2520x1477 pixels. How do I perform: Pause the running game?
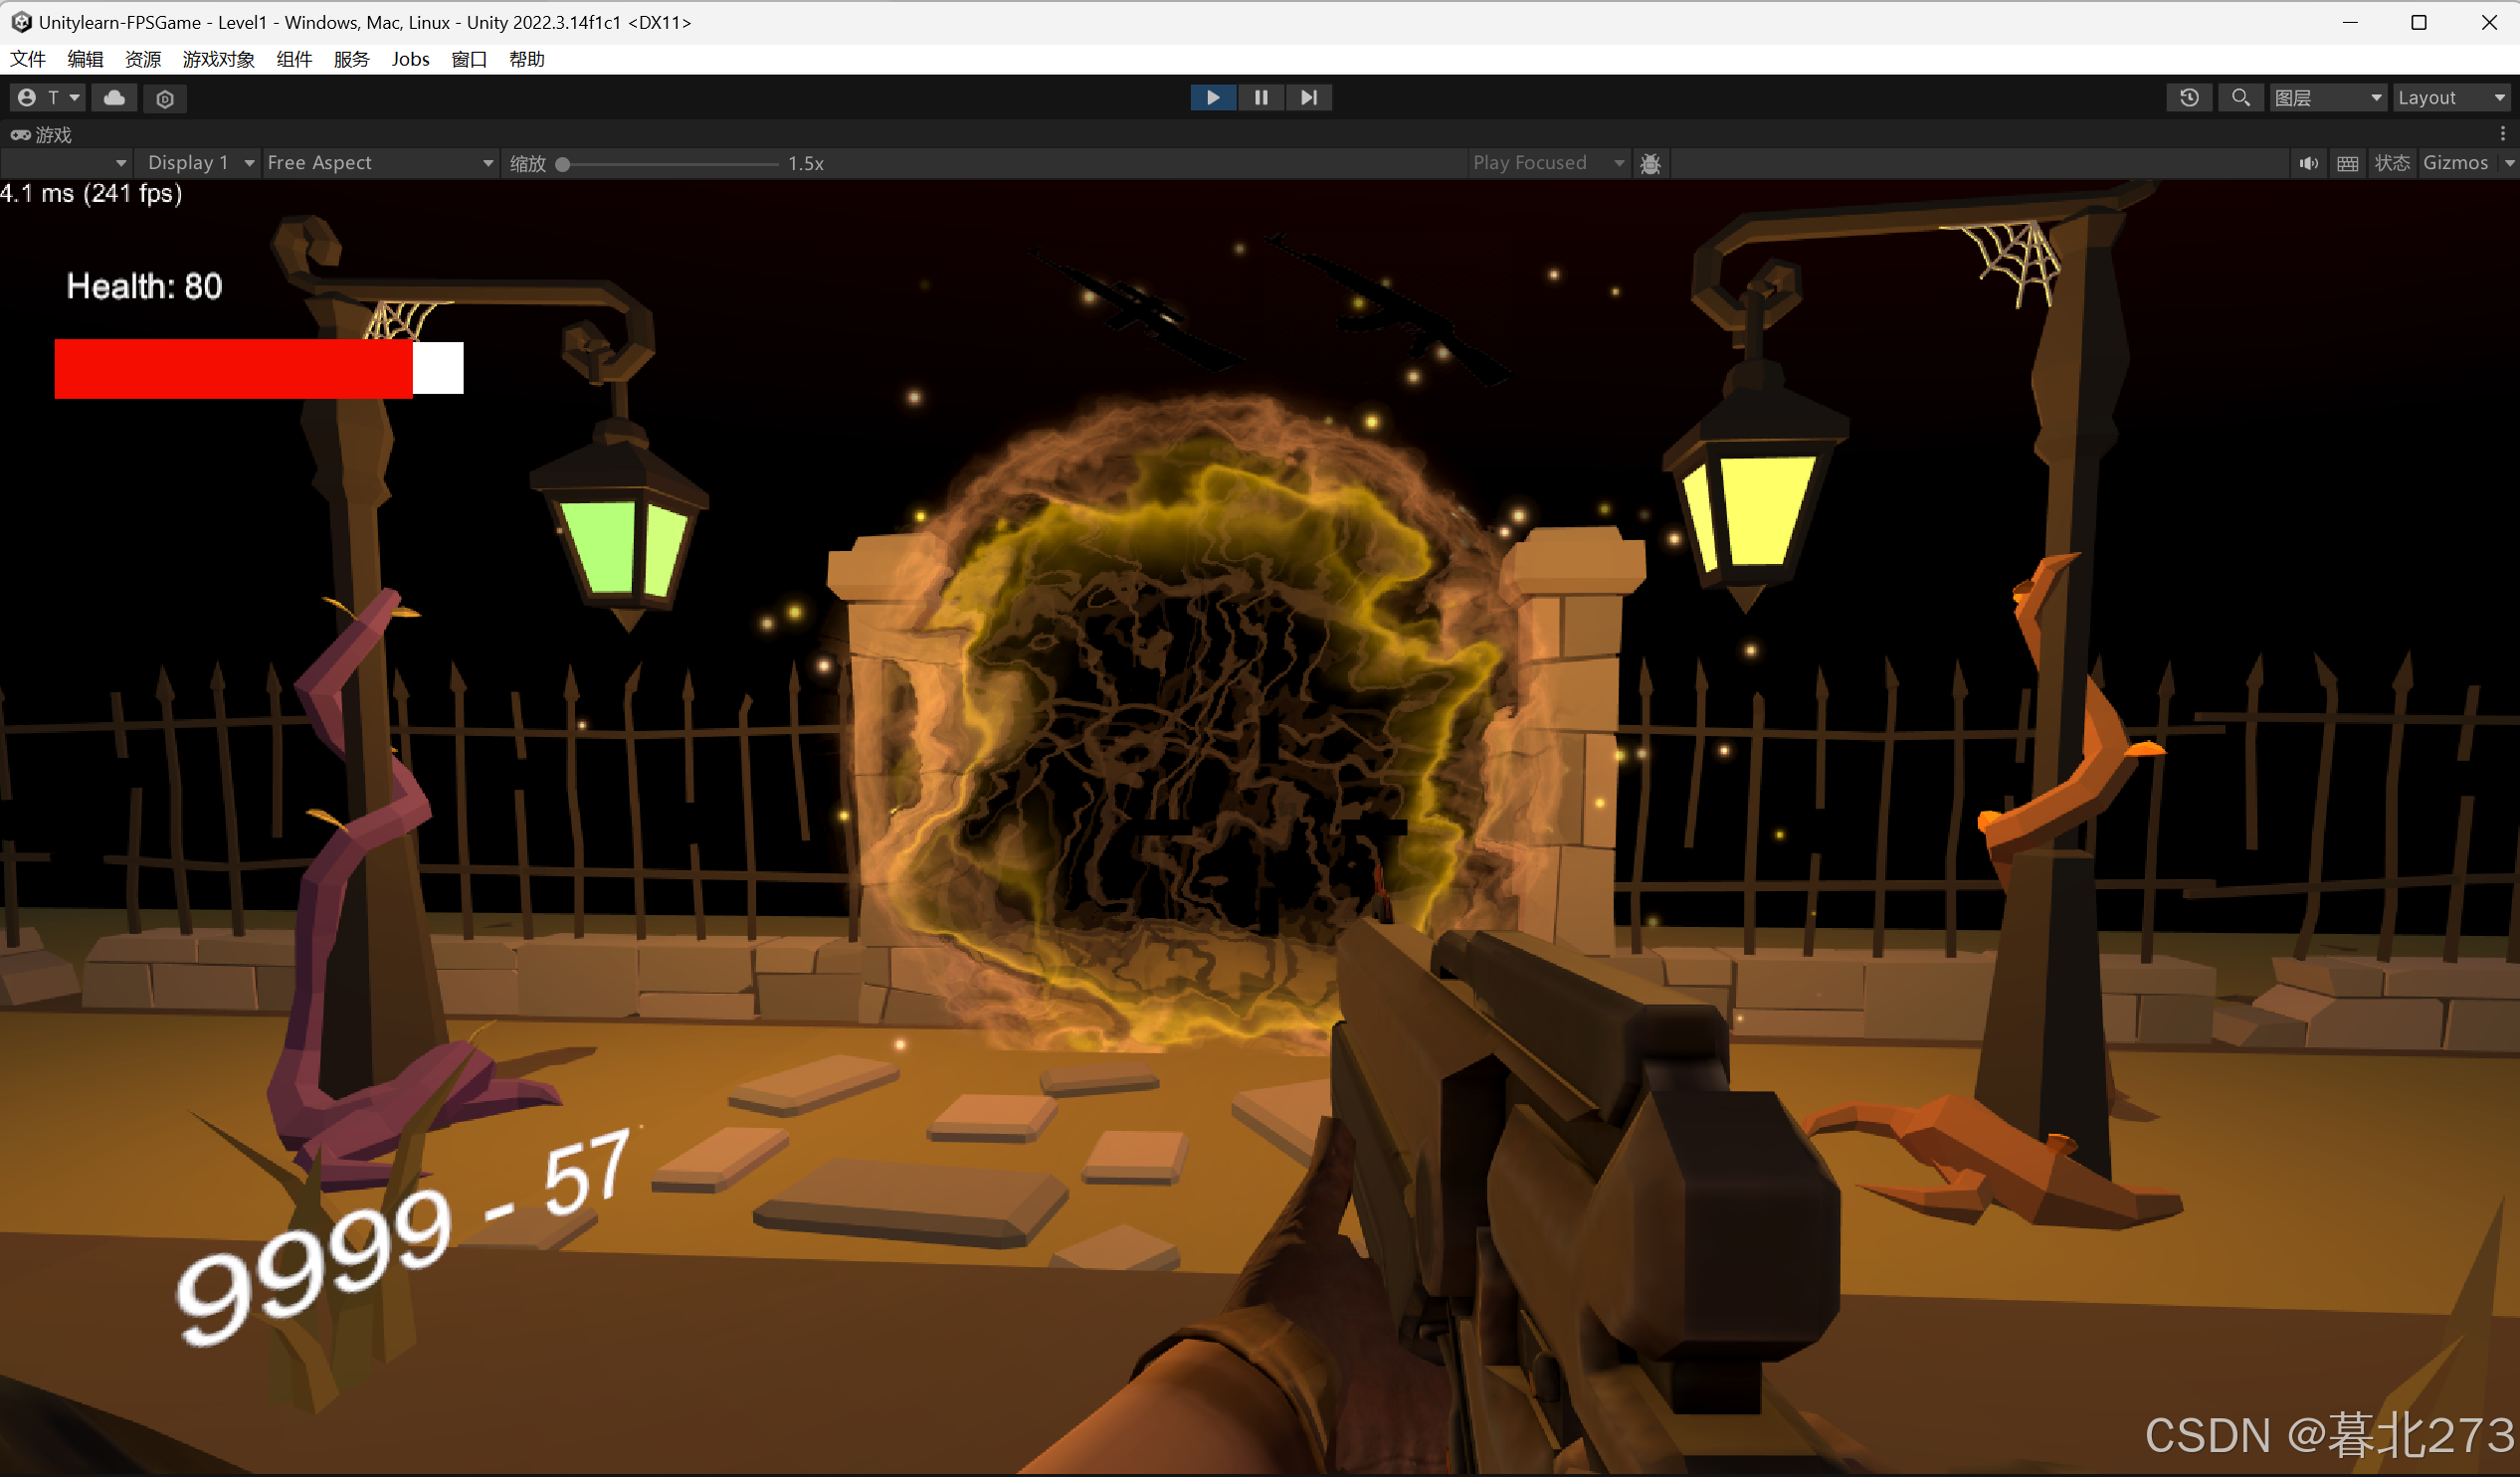pos(1260,97)
